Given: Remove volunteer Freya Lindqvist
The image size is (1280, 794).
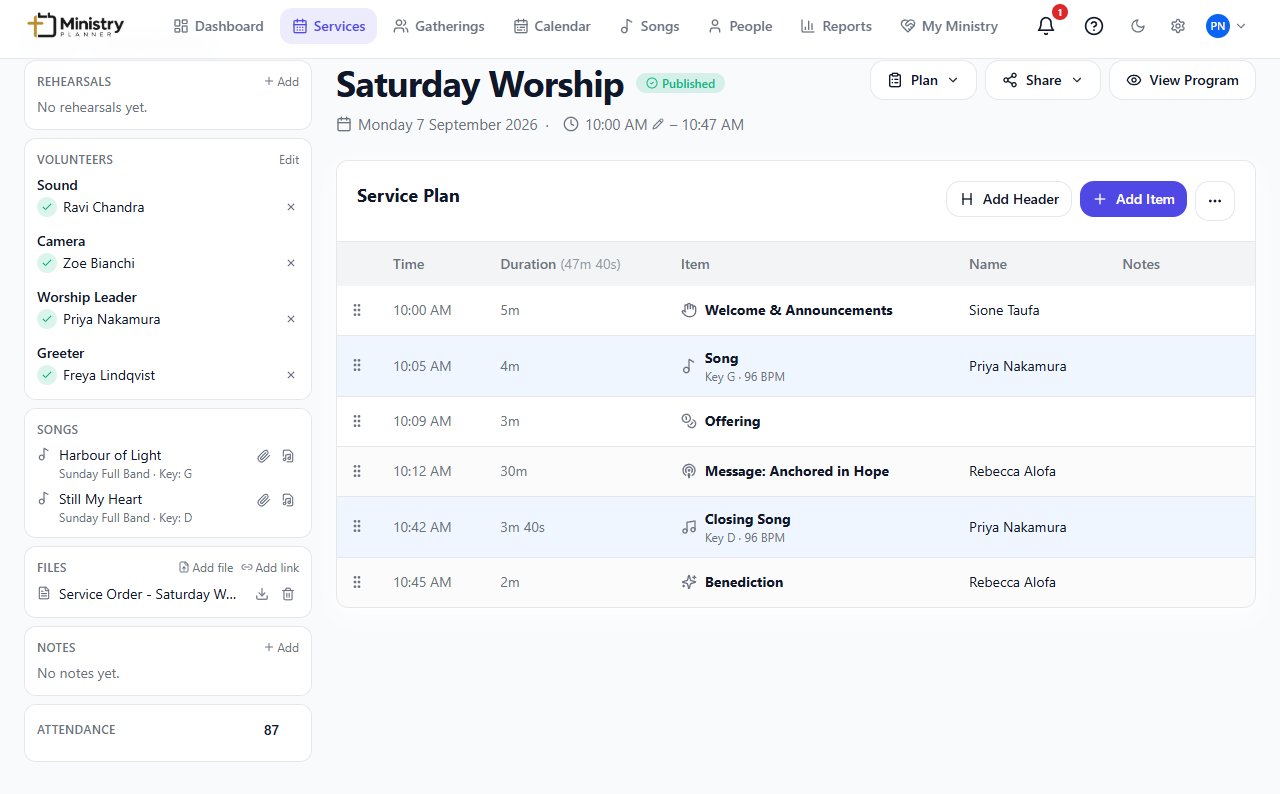Looking at the screenshot, I should tap(291, 375).
